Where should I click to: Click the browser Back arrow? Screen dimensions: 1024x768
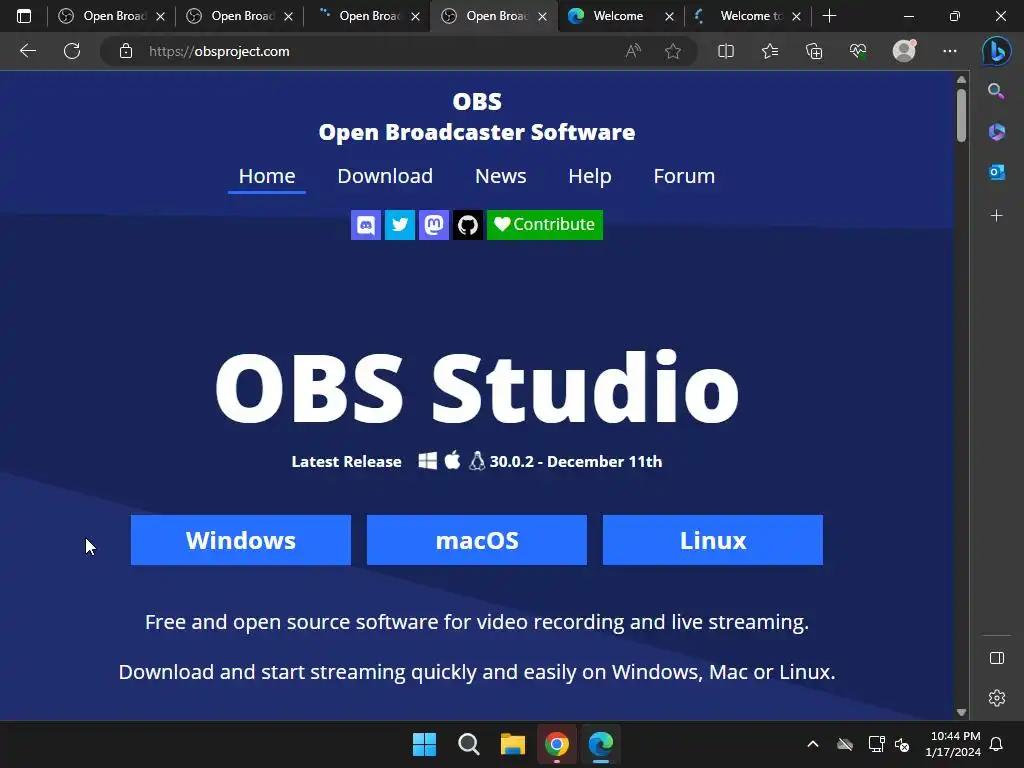(27, 51)
